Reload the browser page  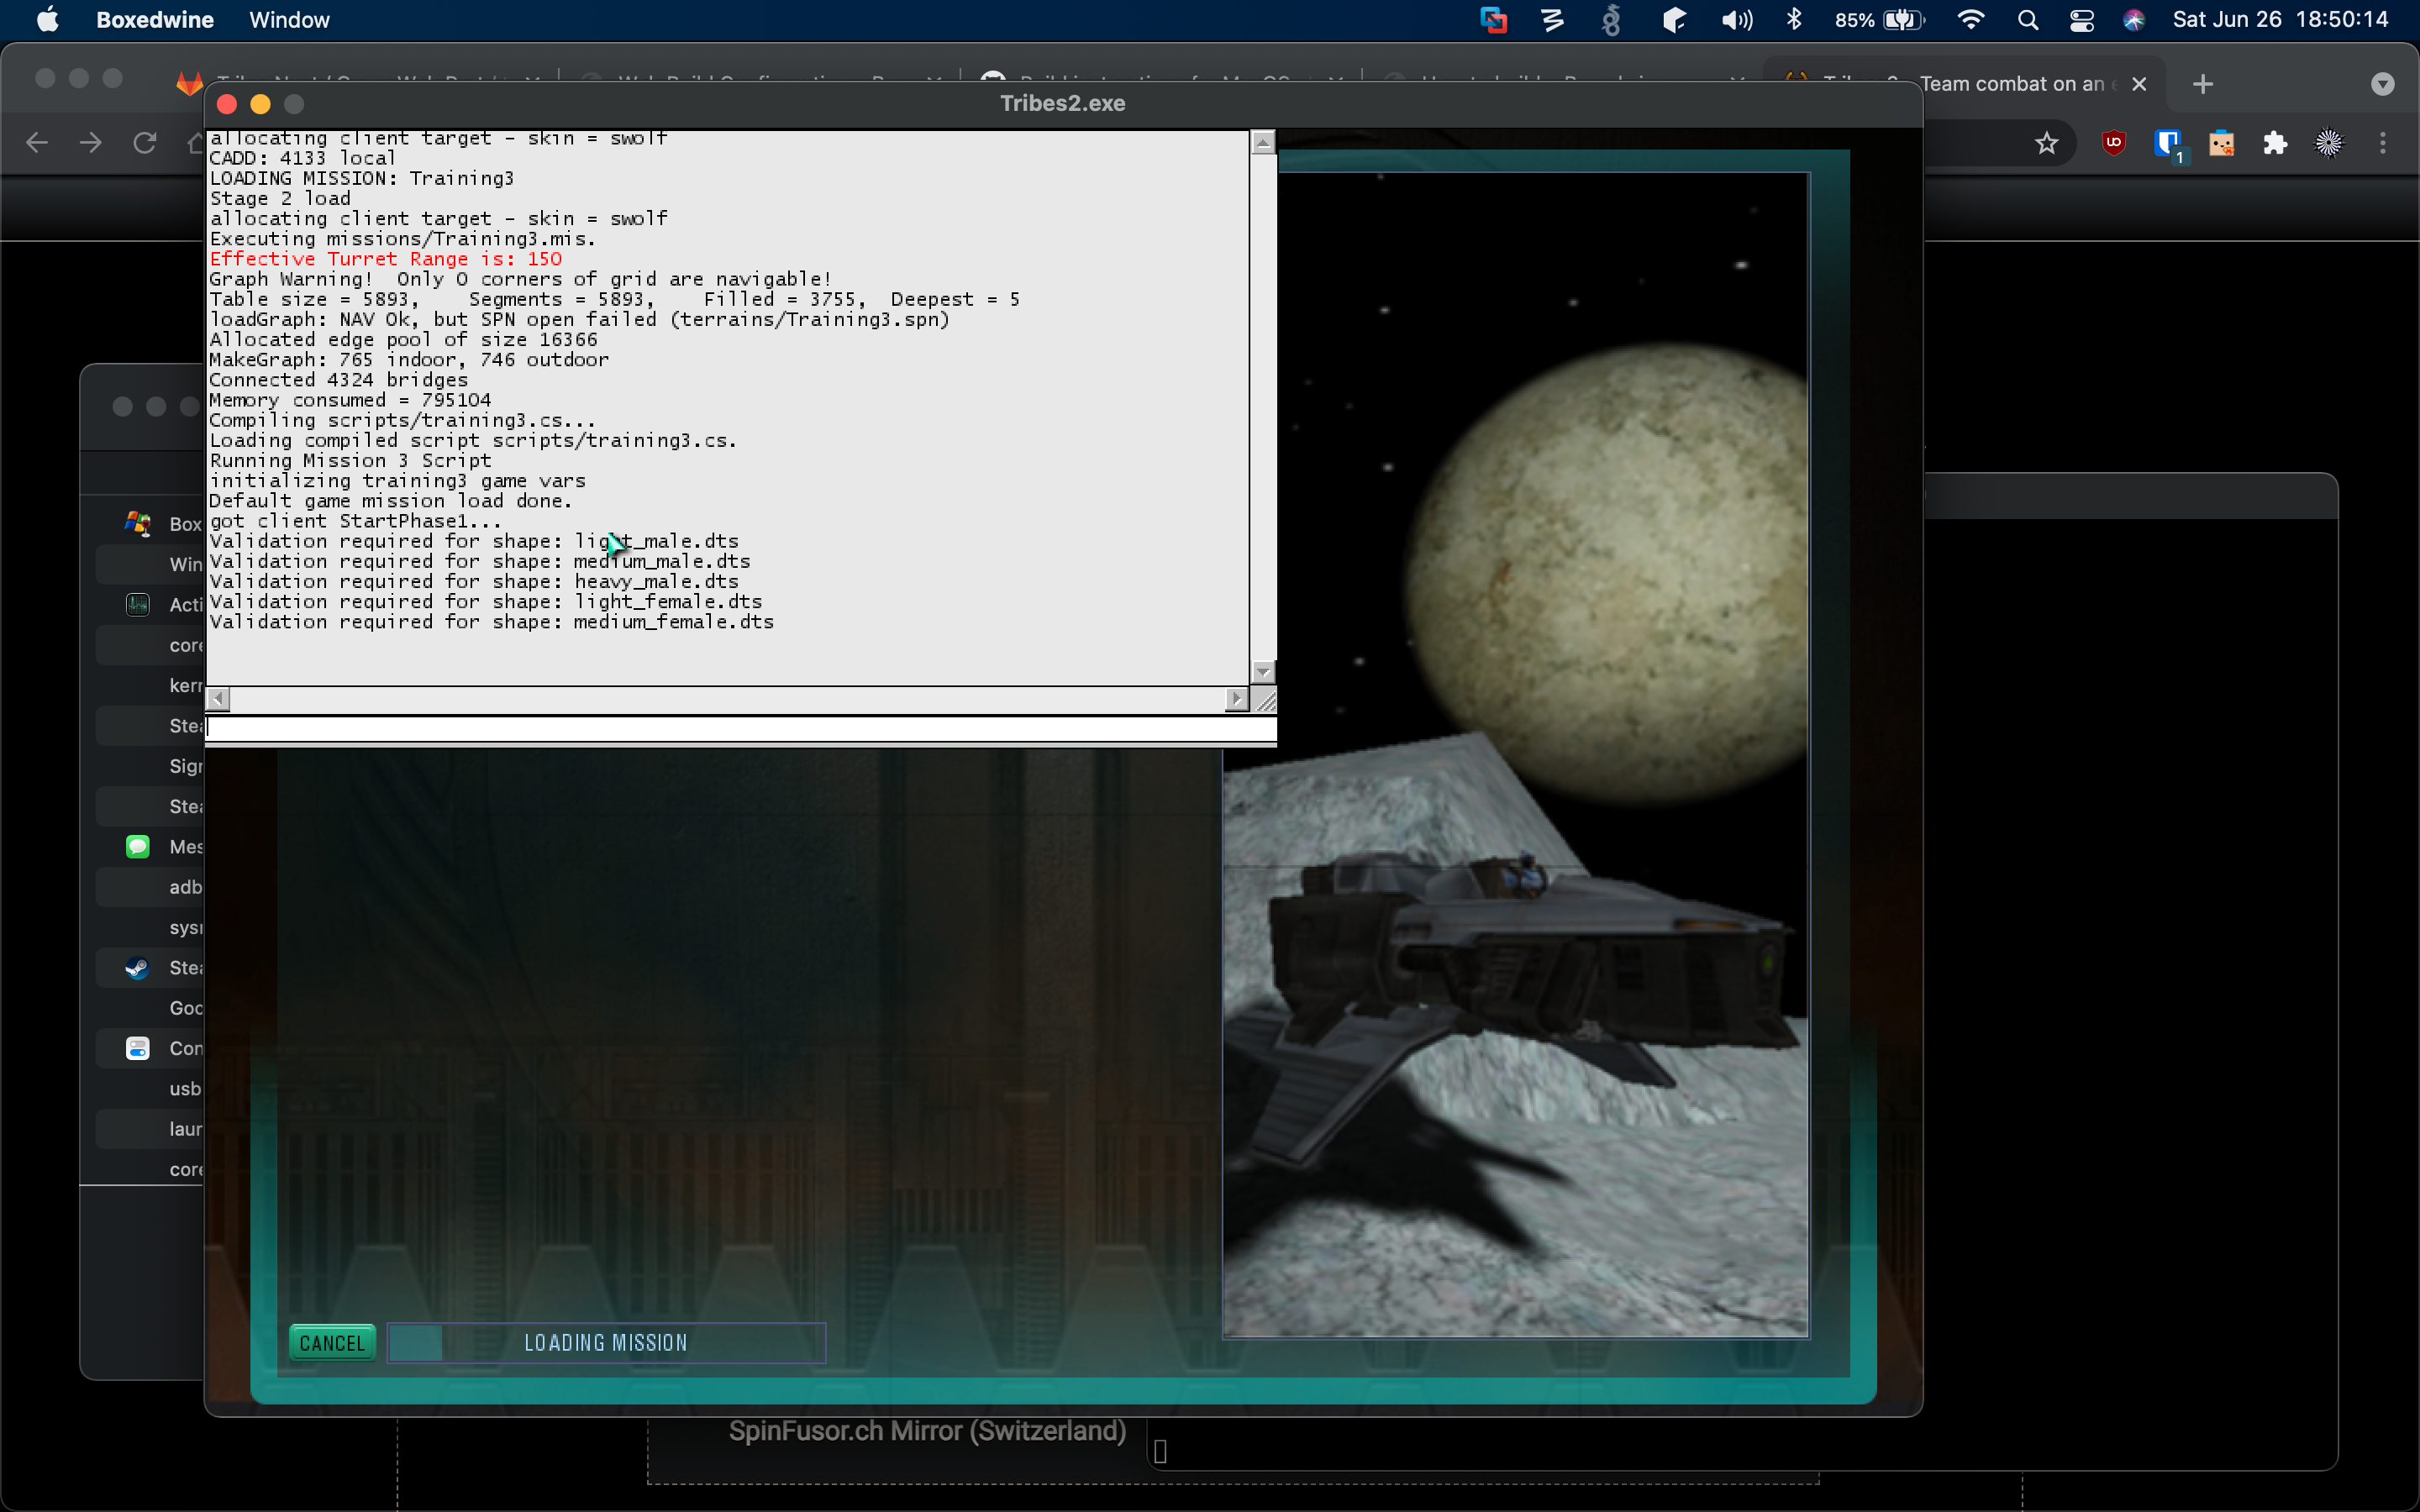coord(144,143)
